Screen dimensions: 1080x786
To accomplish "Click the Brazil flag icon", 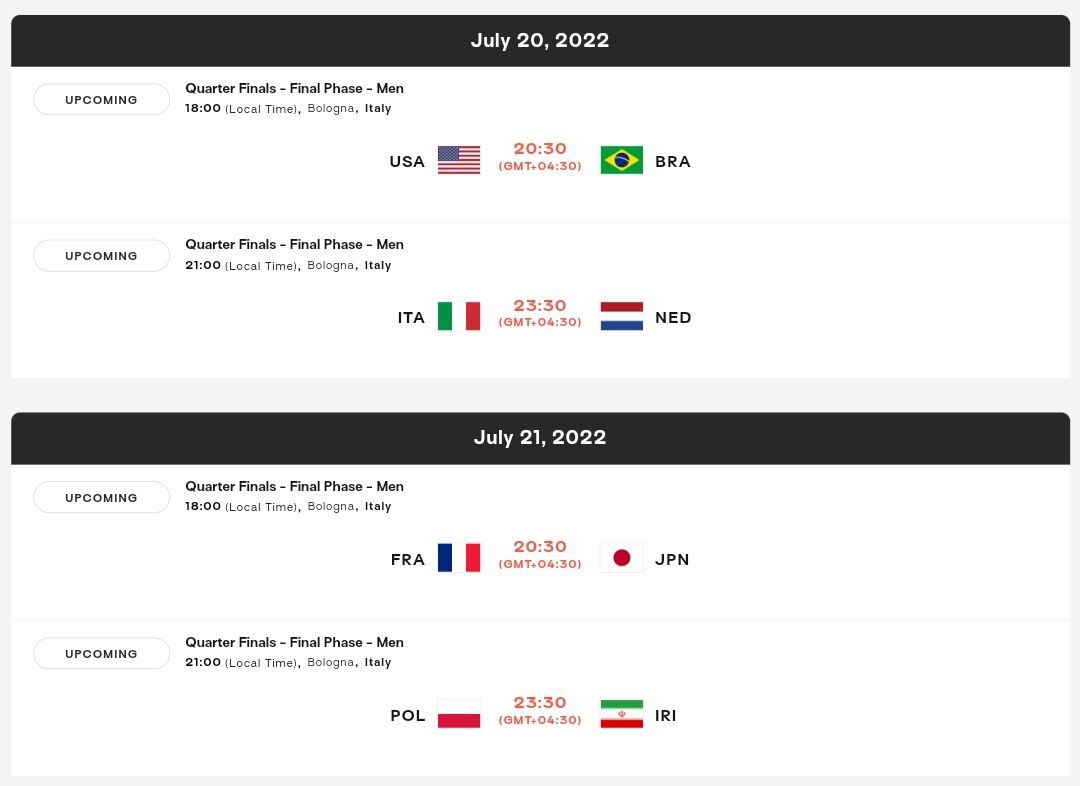I will 621,160.
